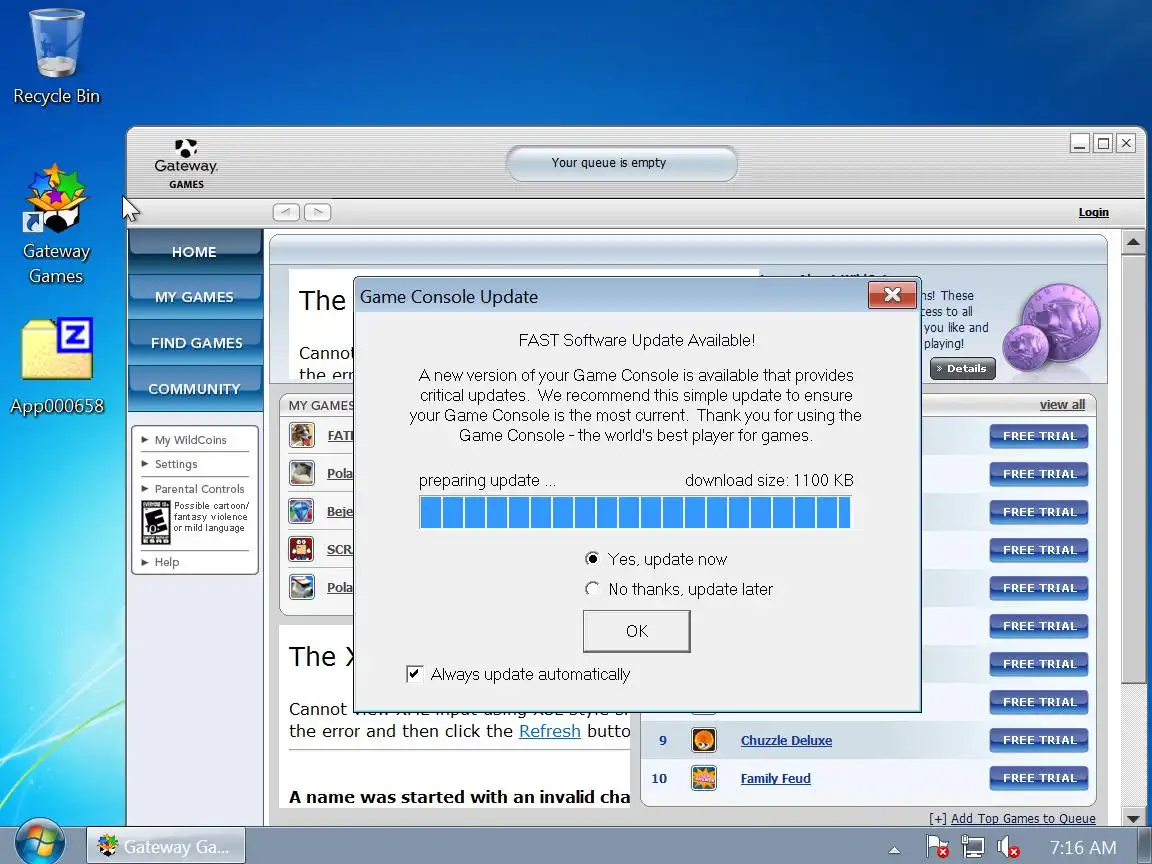
Task: Click the Family Feud link
Action: click(775, 779)
